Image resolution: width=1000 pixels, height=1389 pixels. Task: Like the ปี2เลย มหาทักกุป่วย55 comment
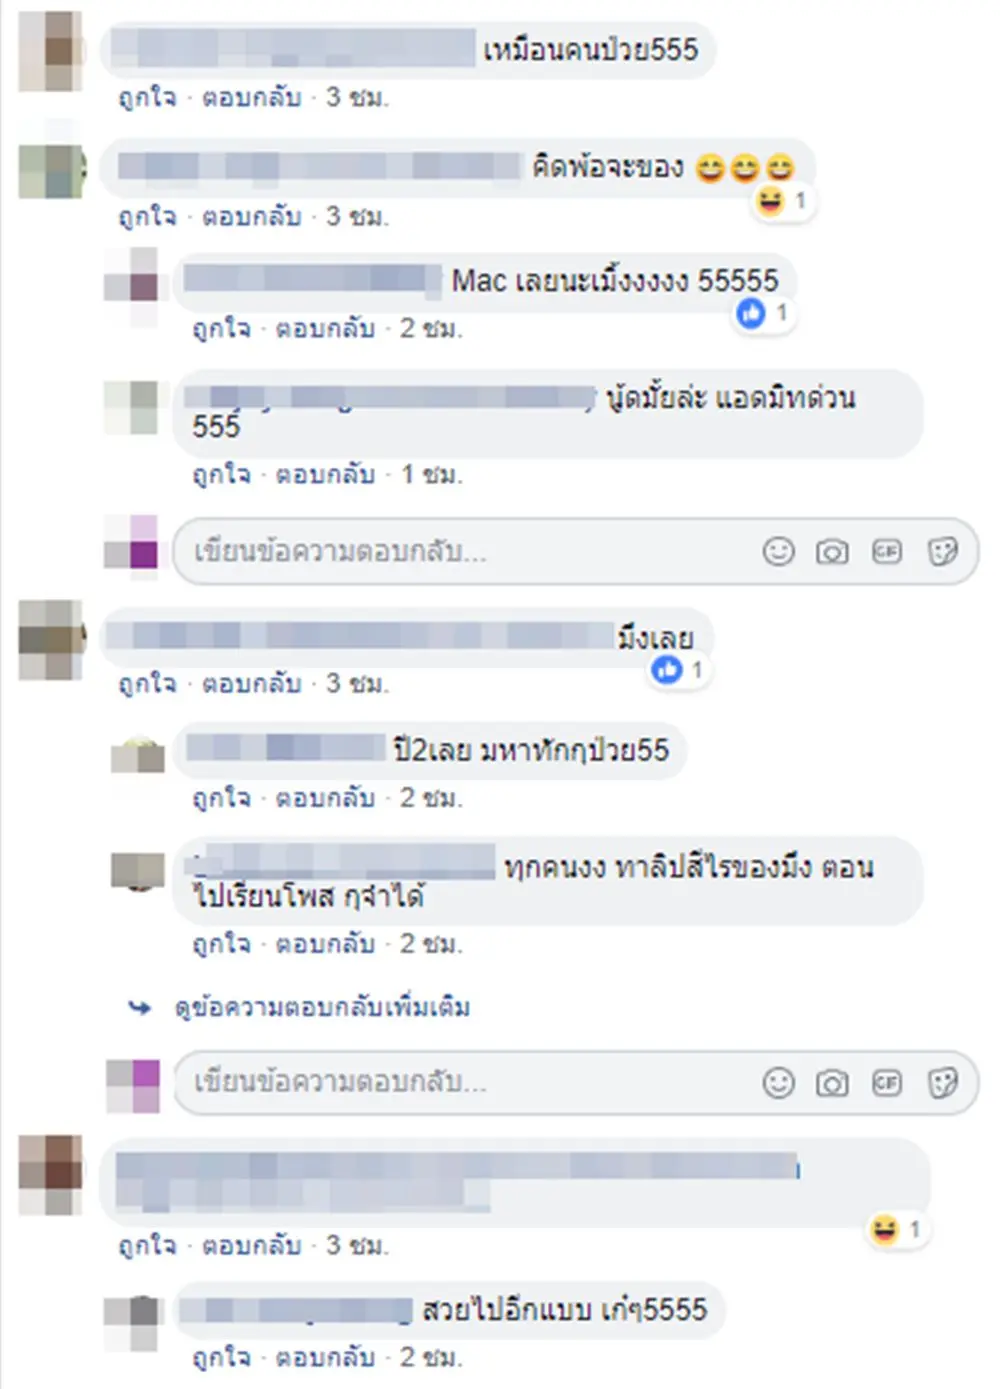(x=221, y=797)
